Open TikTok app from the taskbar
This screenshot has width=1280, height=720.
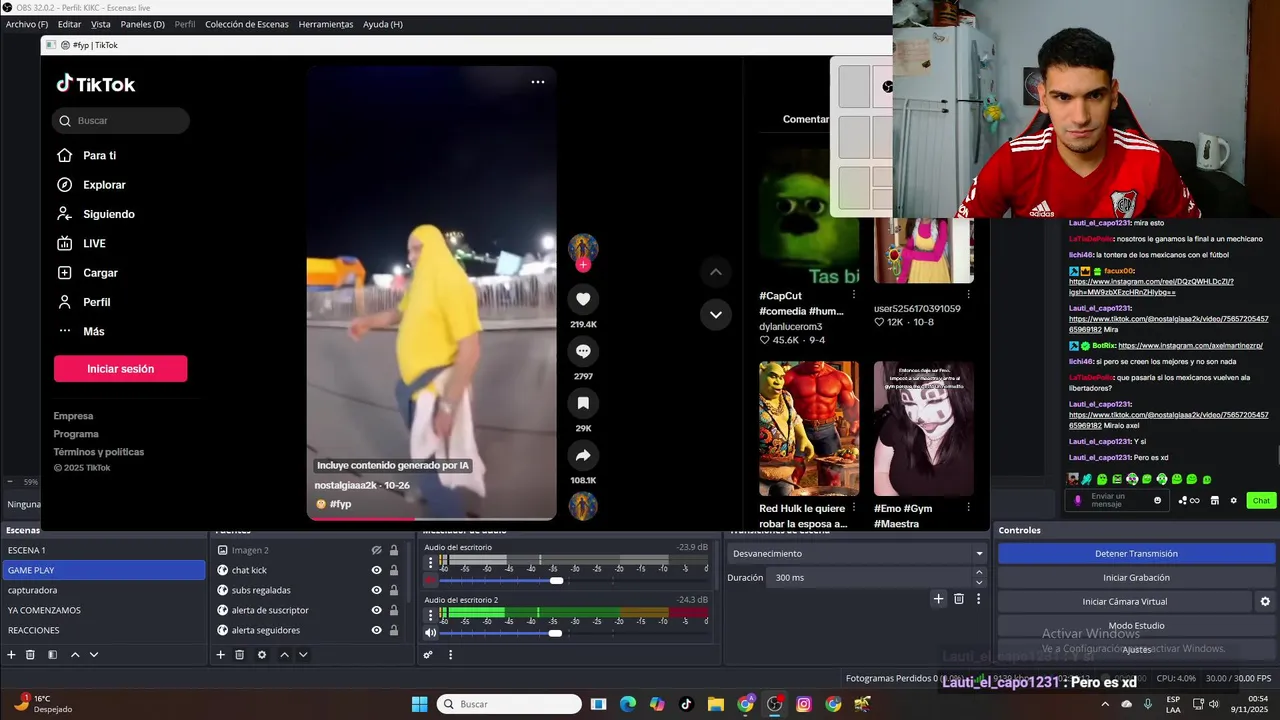pos(686,704)
